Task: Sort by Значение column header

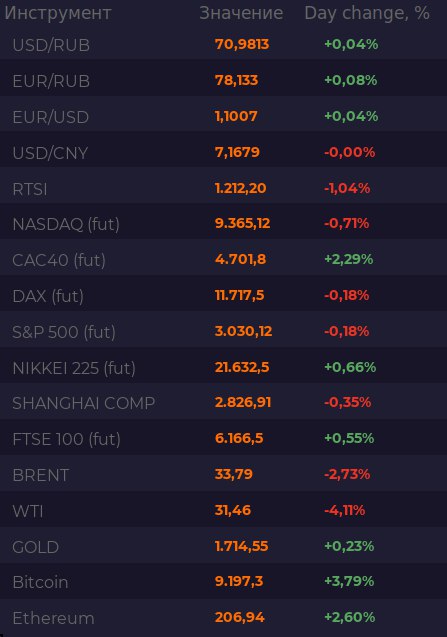Action: pos(241,13)
